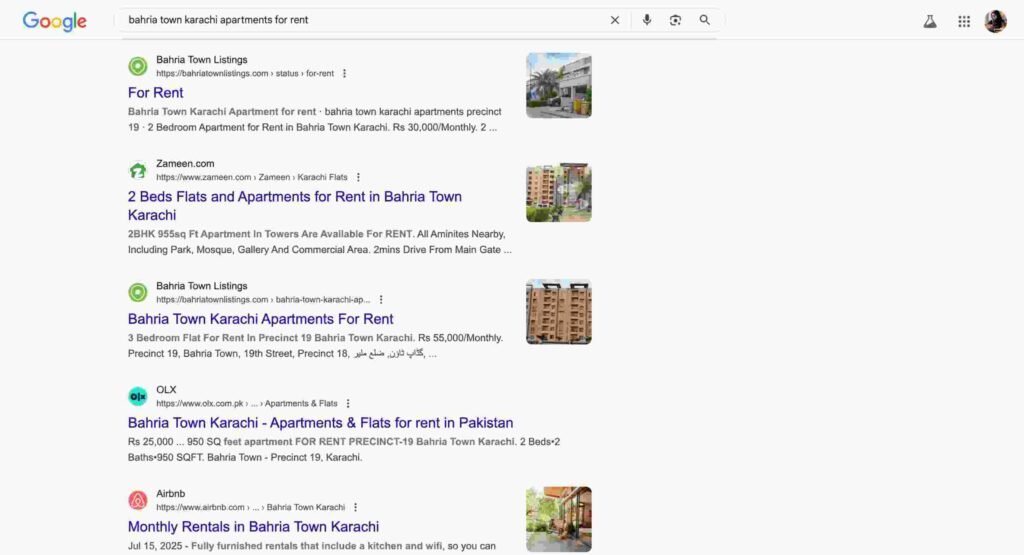1024x555 pixels.
Task: Open the Google account profile avatar
Action: click(995, 21)
